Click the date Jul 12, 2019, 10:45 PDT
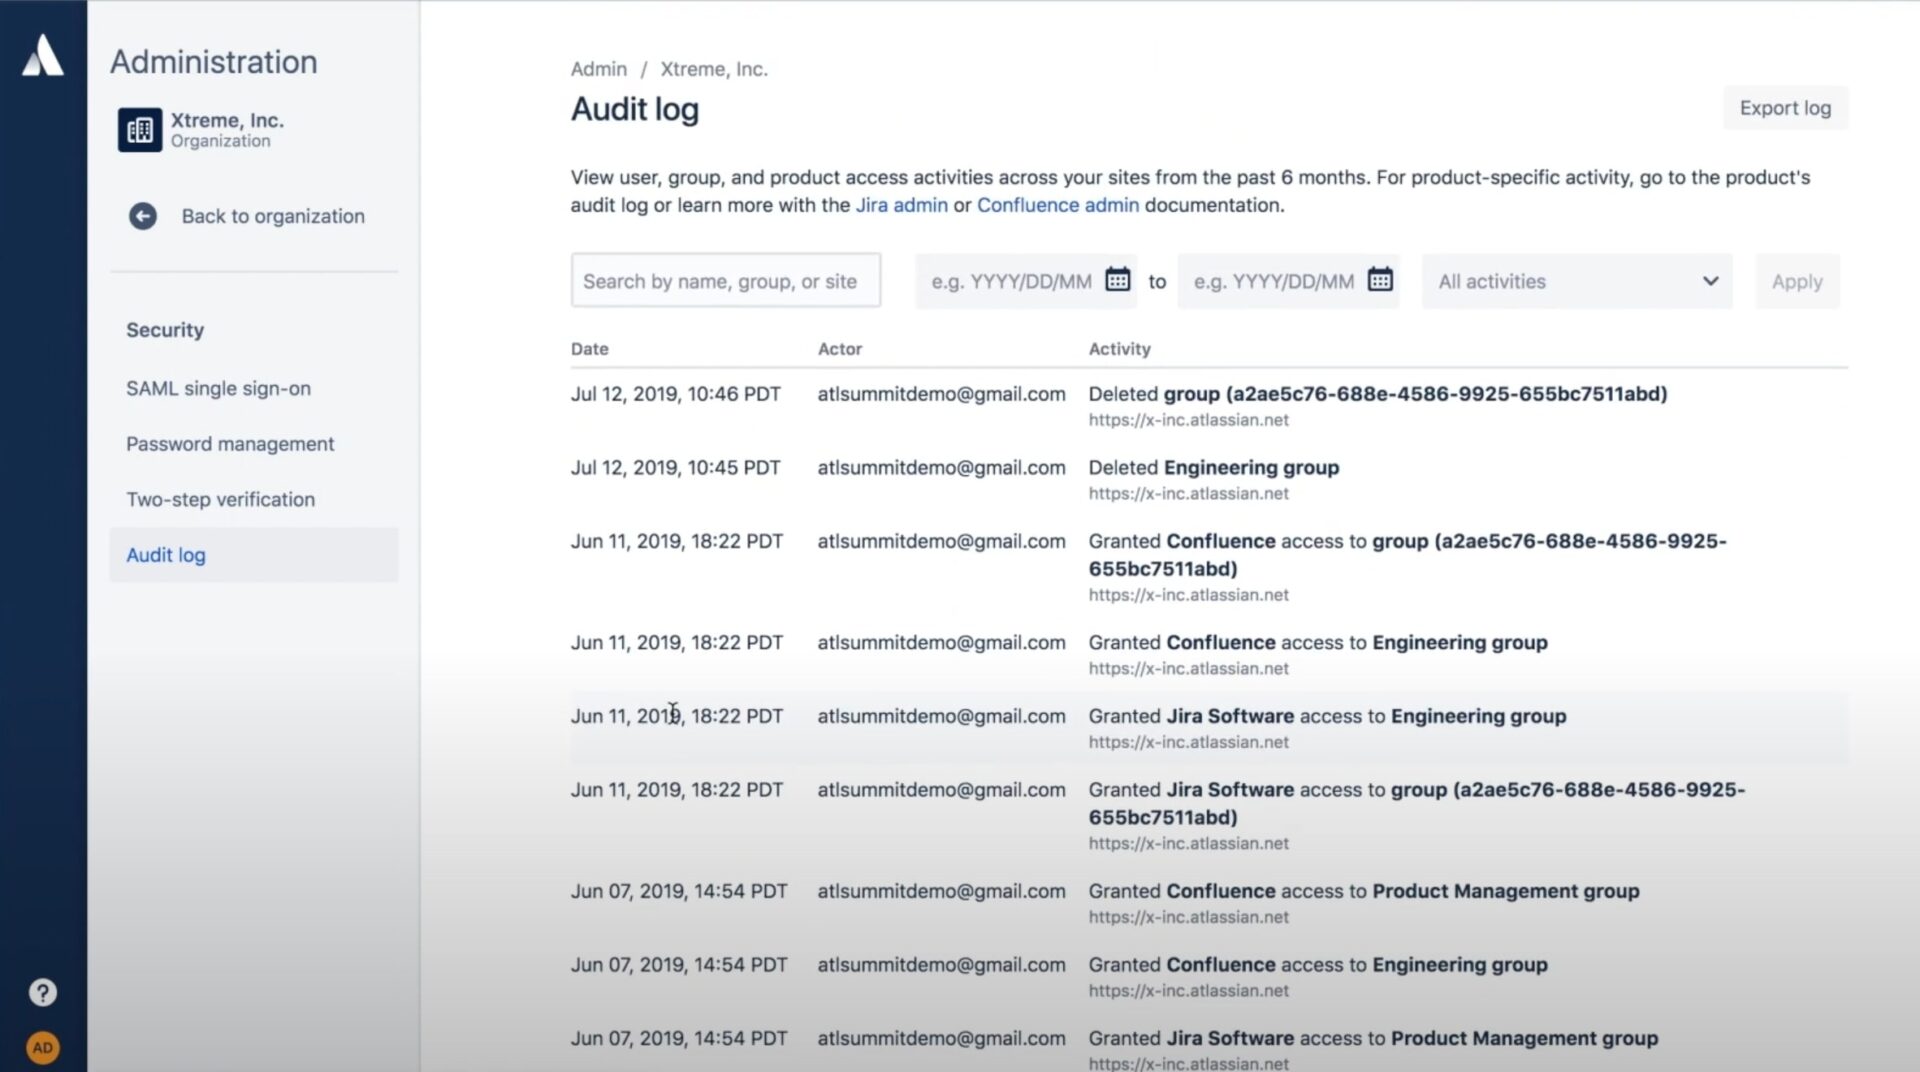Screen dimensions: 1920x1072 point(676,468)
